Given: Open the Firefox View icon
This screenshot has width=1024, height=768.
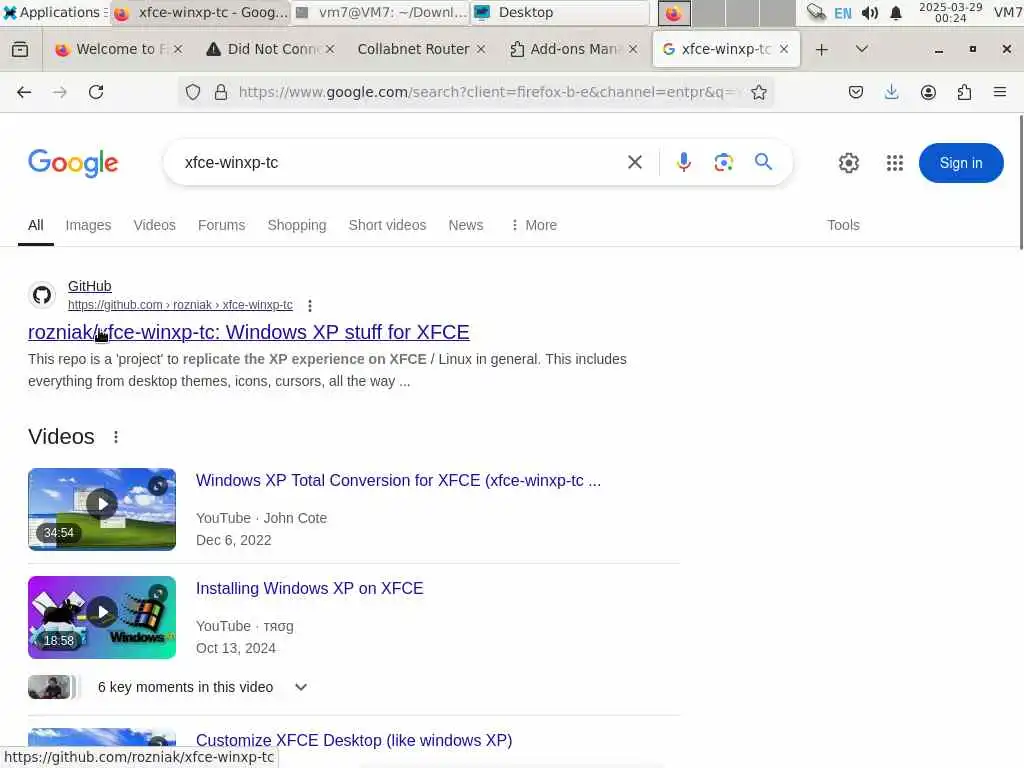Looking at the screenshot, I should tap(20, 49).
